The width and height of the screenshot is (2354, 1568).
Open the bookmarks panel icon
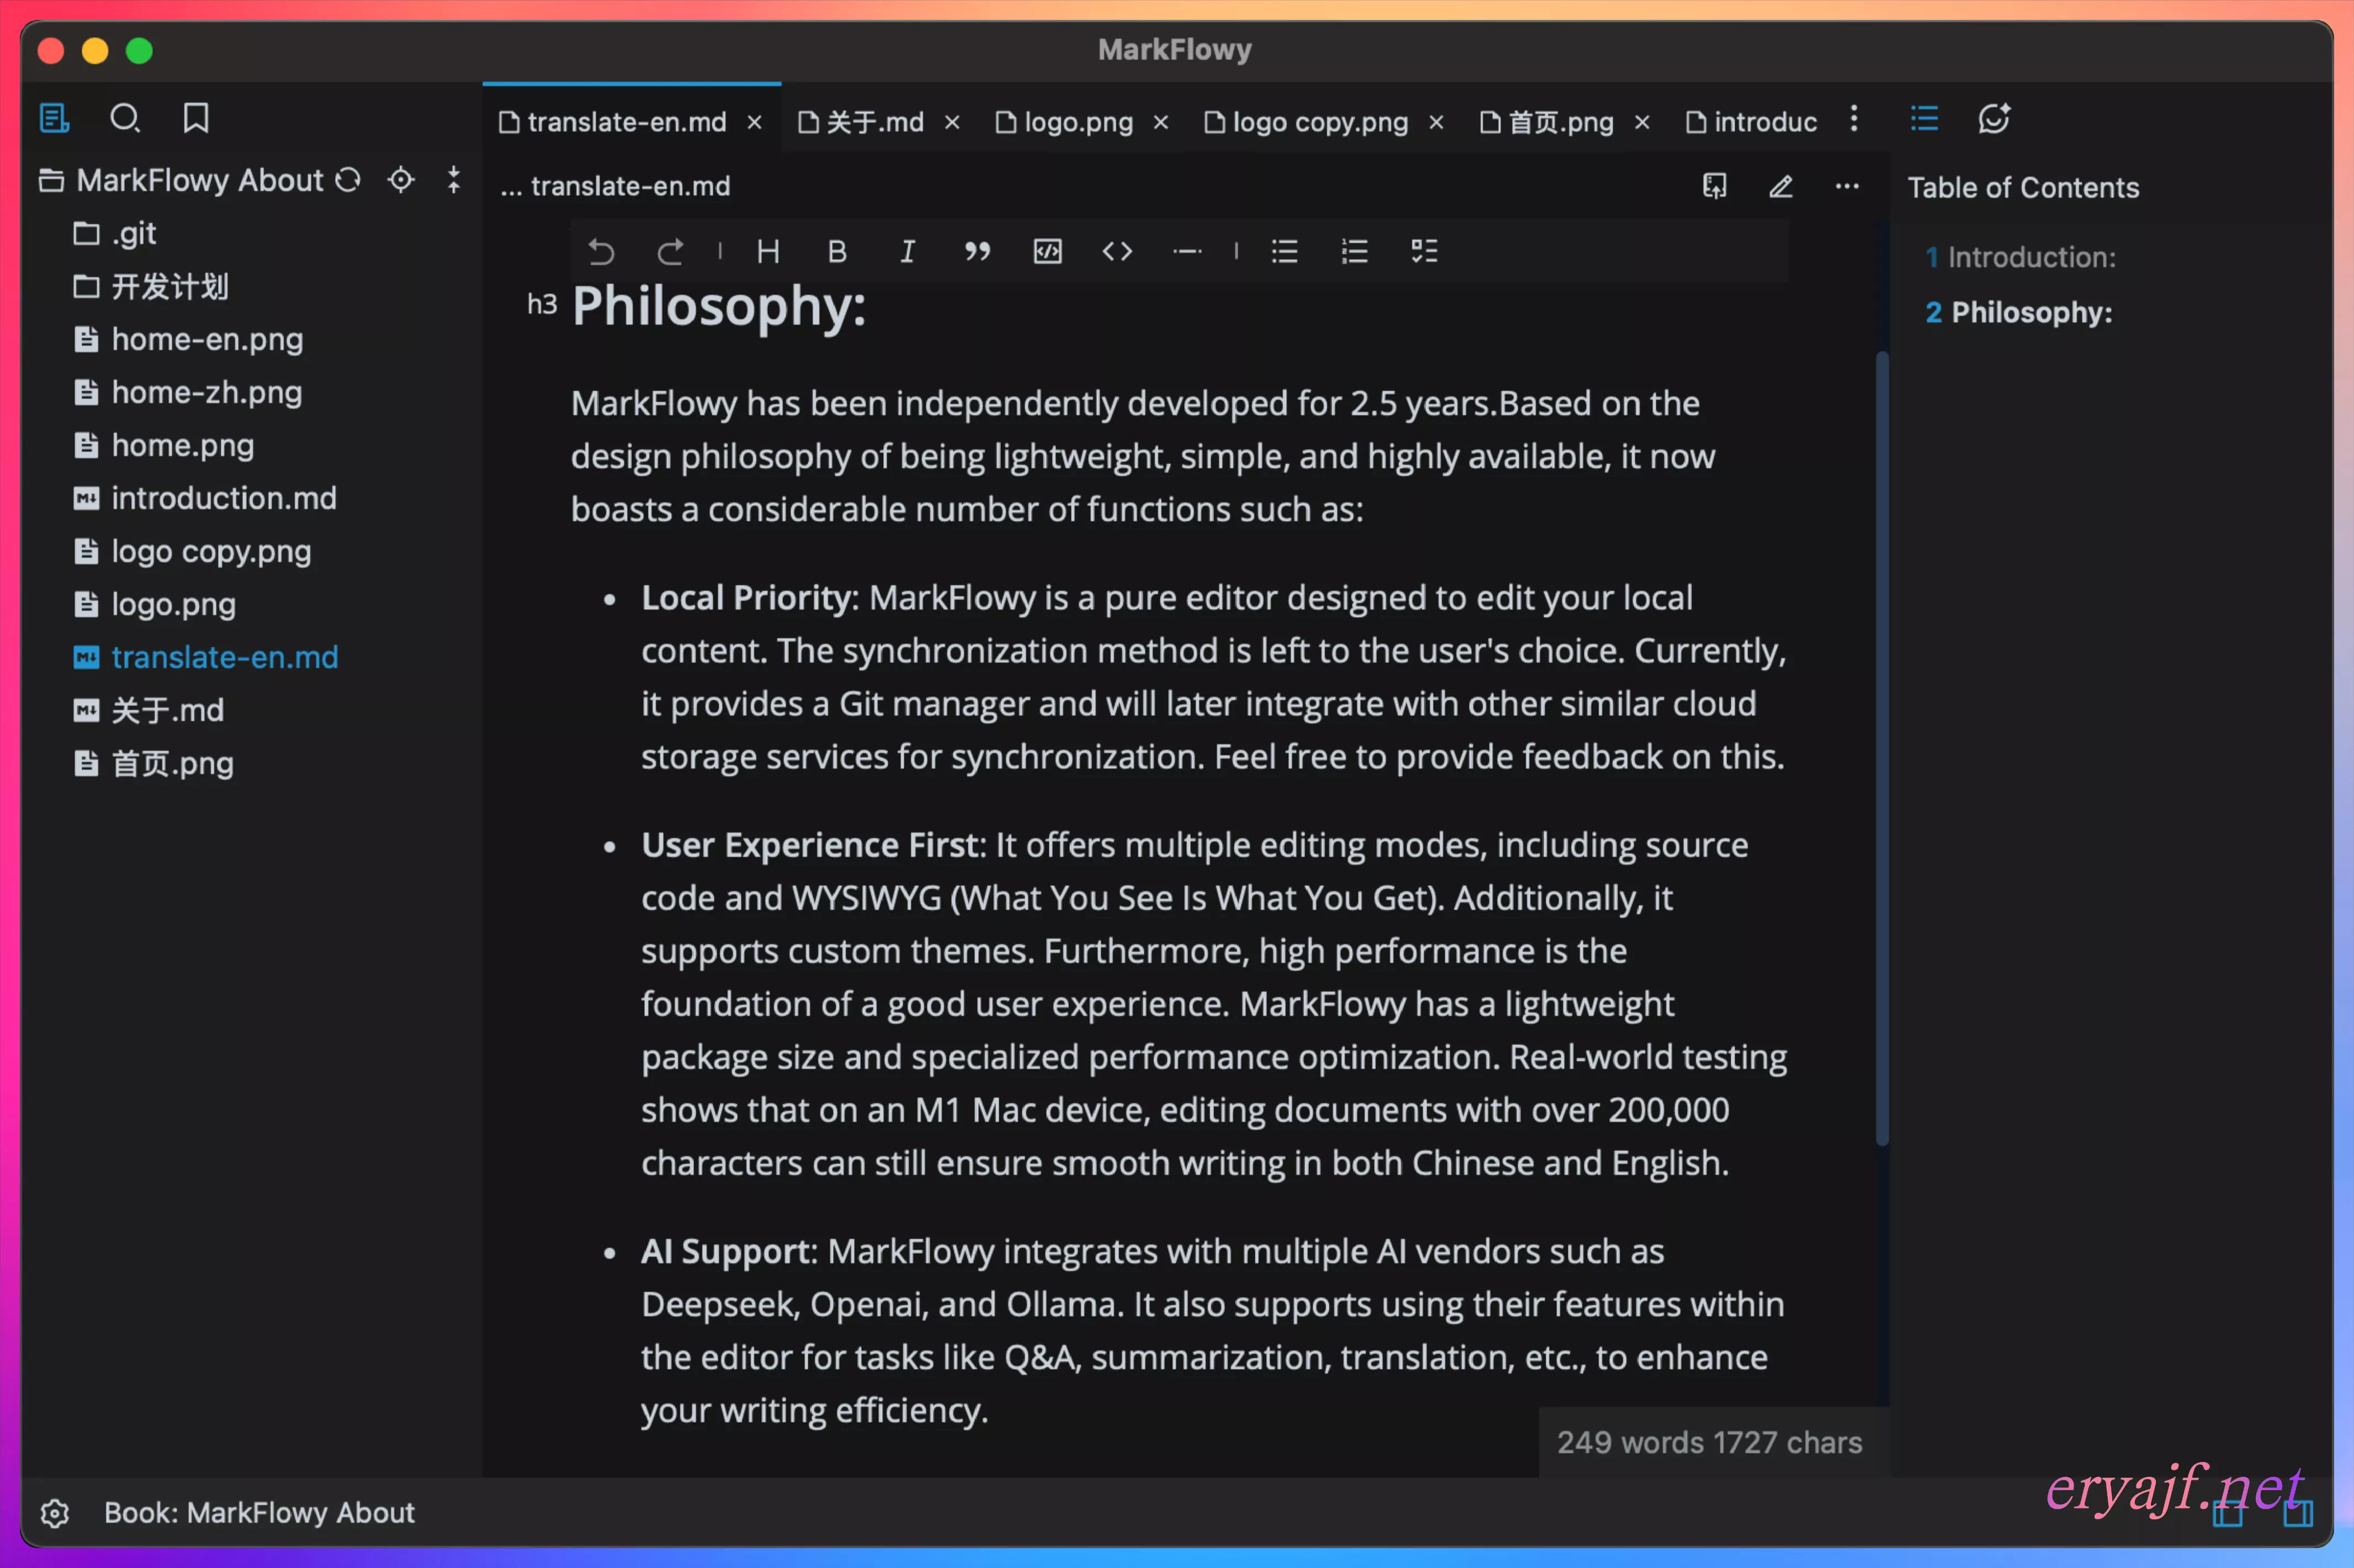point(196,118)
